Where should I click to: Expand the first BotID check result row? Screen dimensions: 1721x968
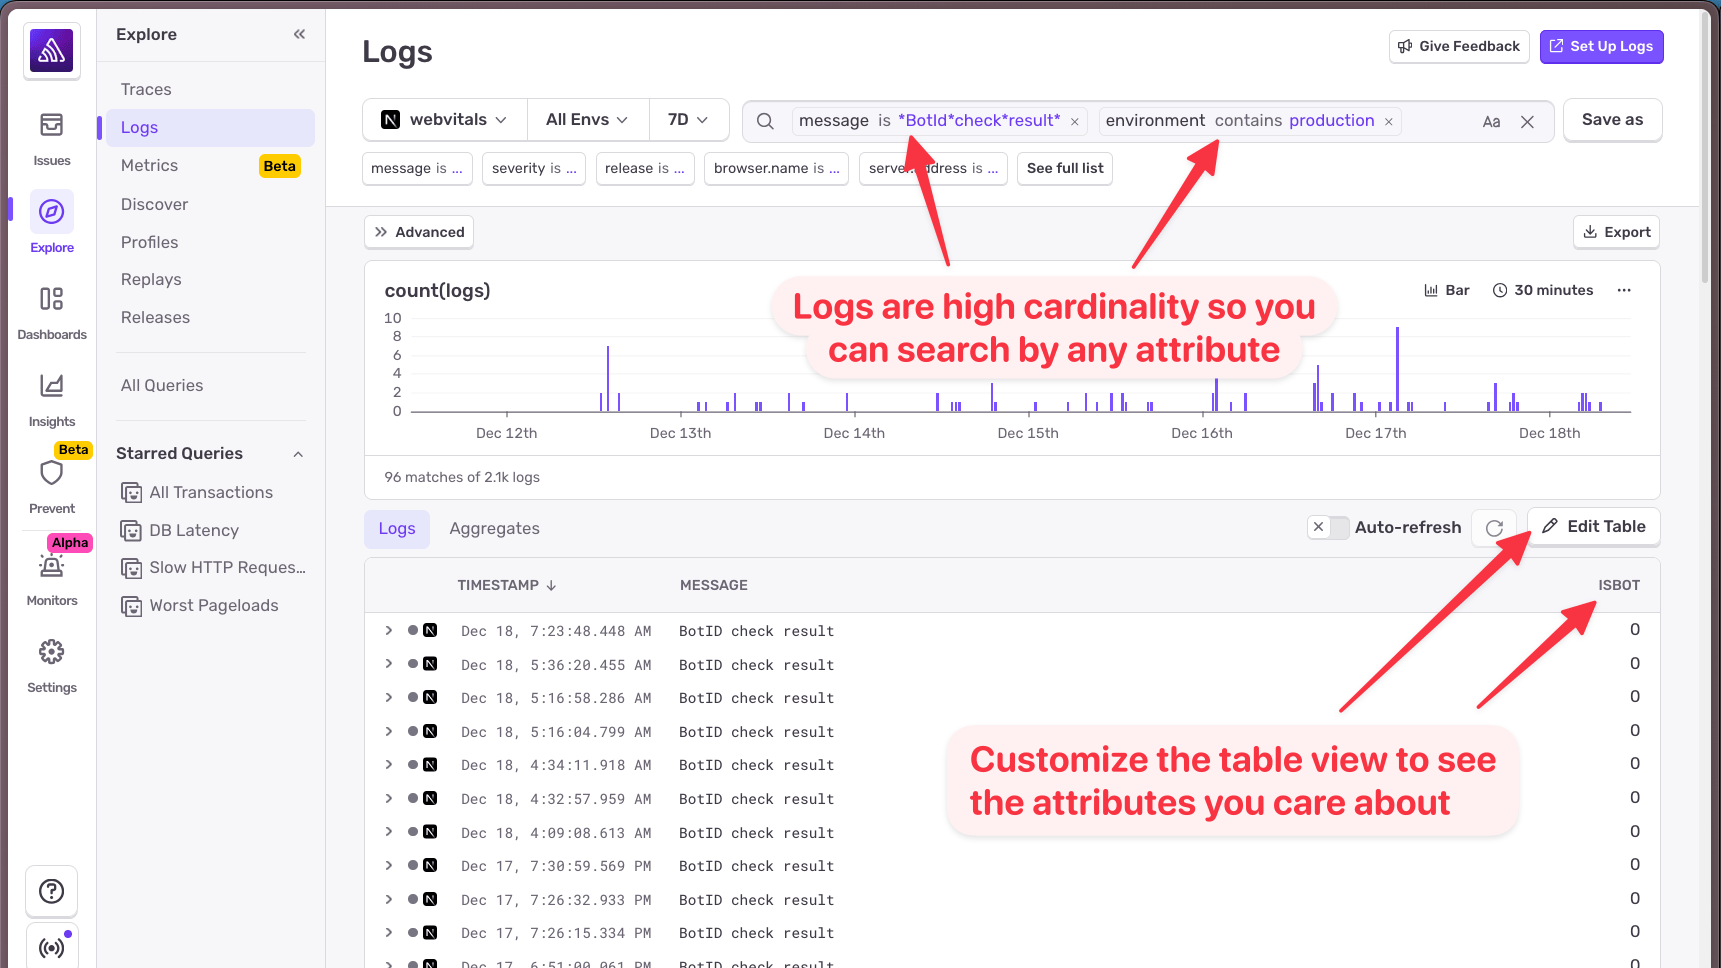(388, 630)
